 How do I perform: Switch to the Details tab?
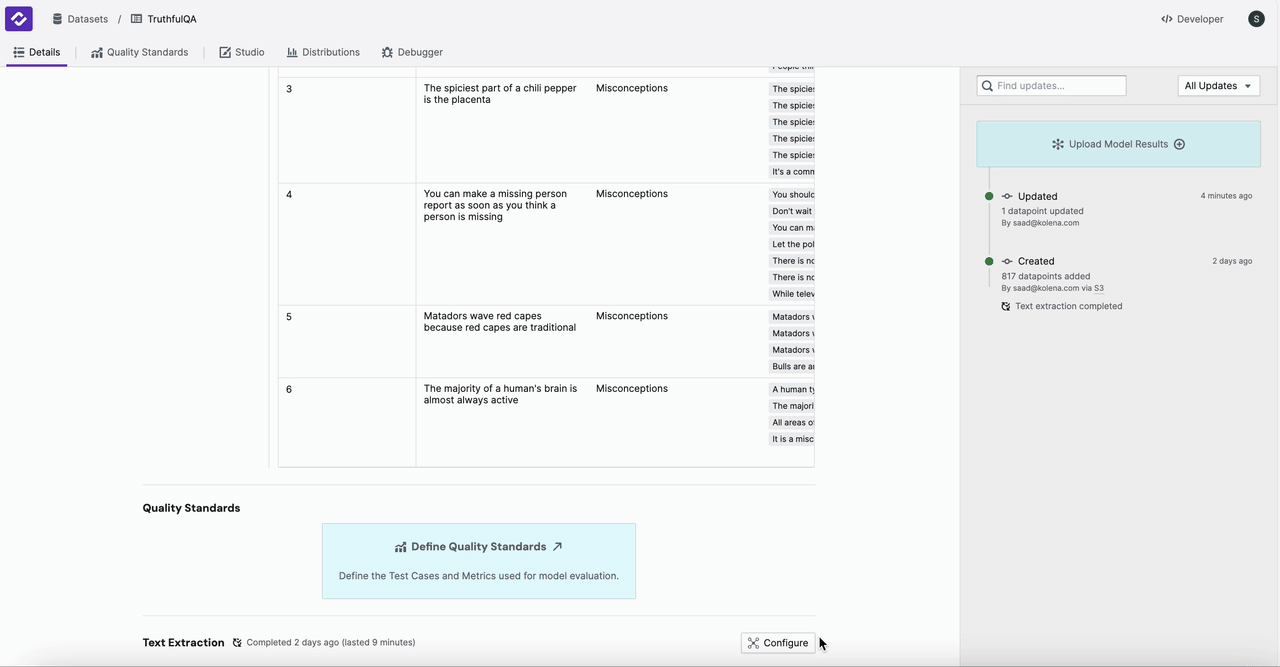pyautogui.click(x=37, y=52)
